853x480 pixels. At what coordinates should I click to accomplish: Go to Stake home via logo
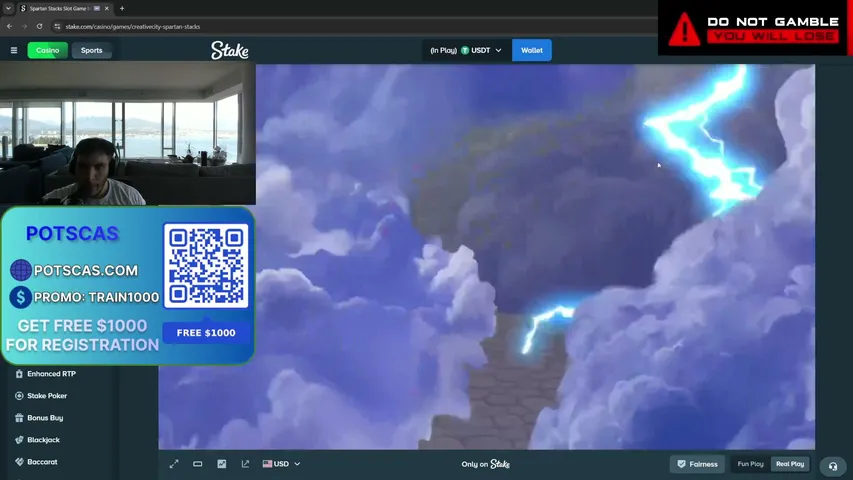pyautogui.click(x=230, y=50)
